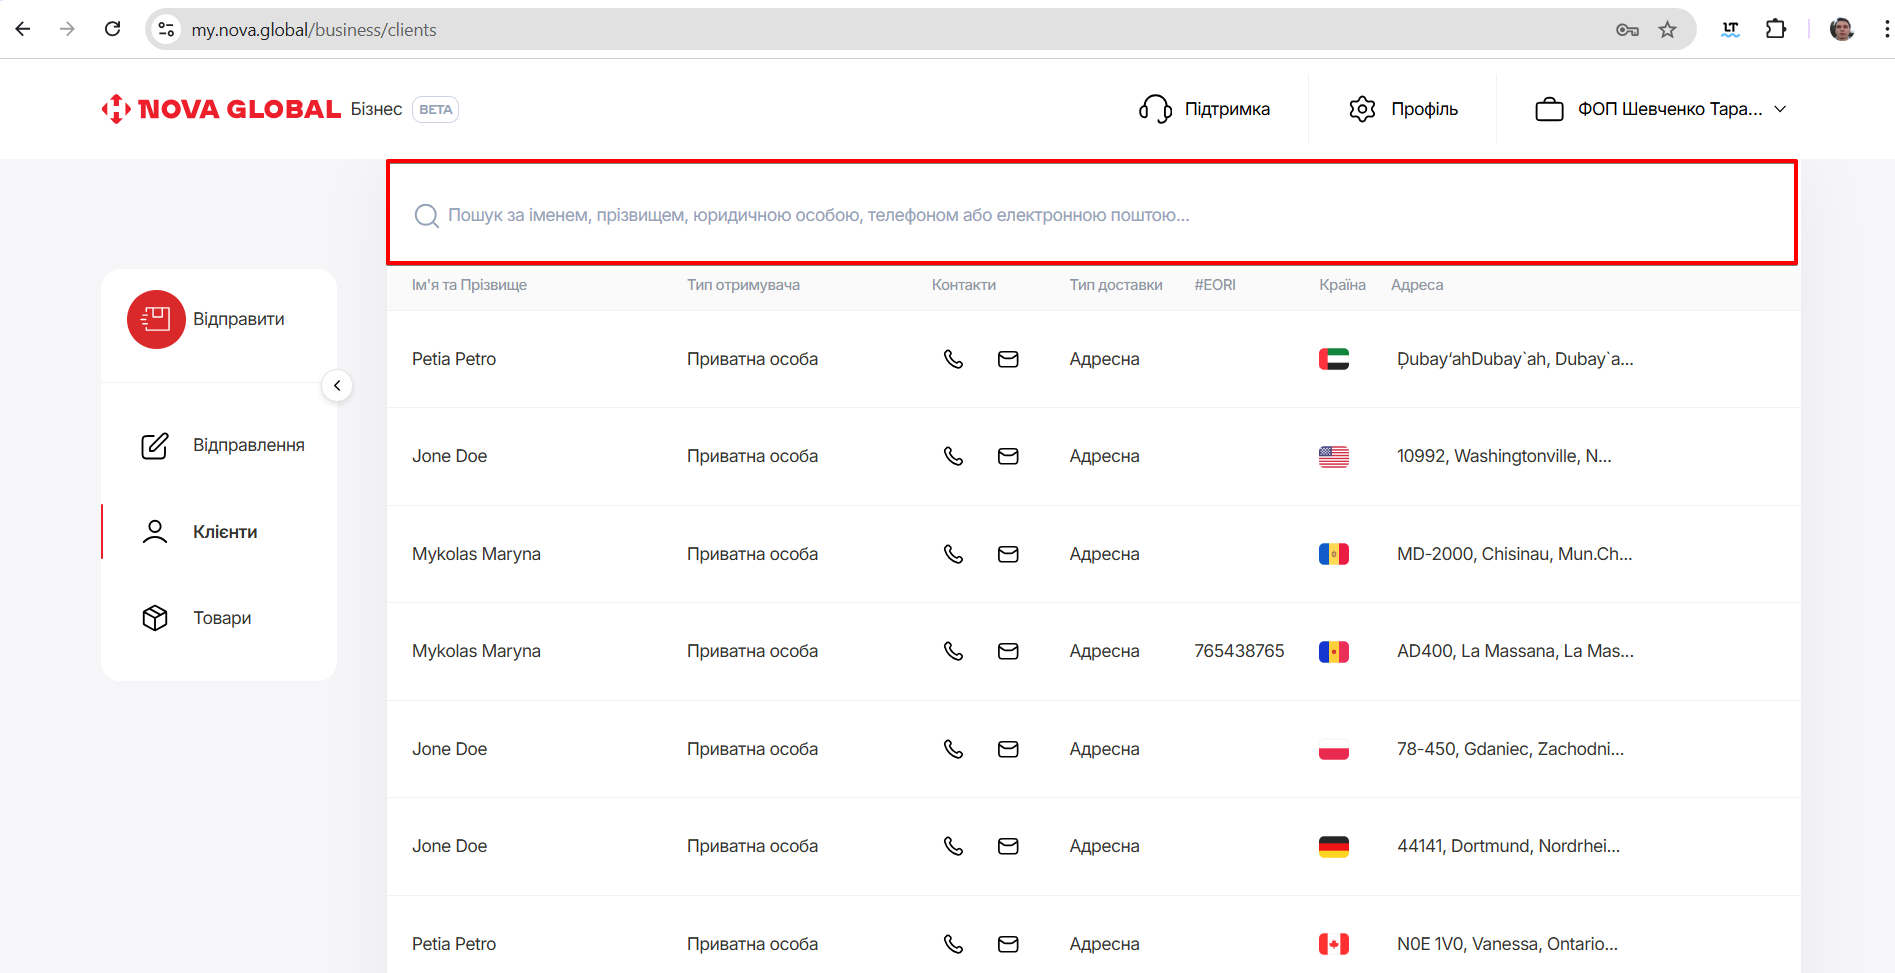
Task: Click the phone icon in the Gdaniec row
Action: 953,749
